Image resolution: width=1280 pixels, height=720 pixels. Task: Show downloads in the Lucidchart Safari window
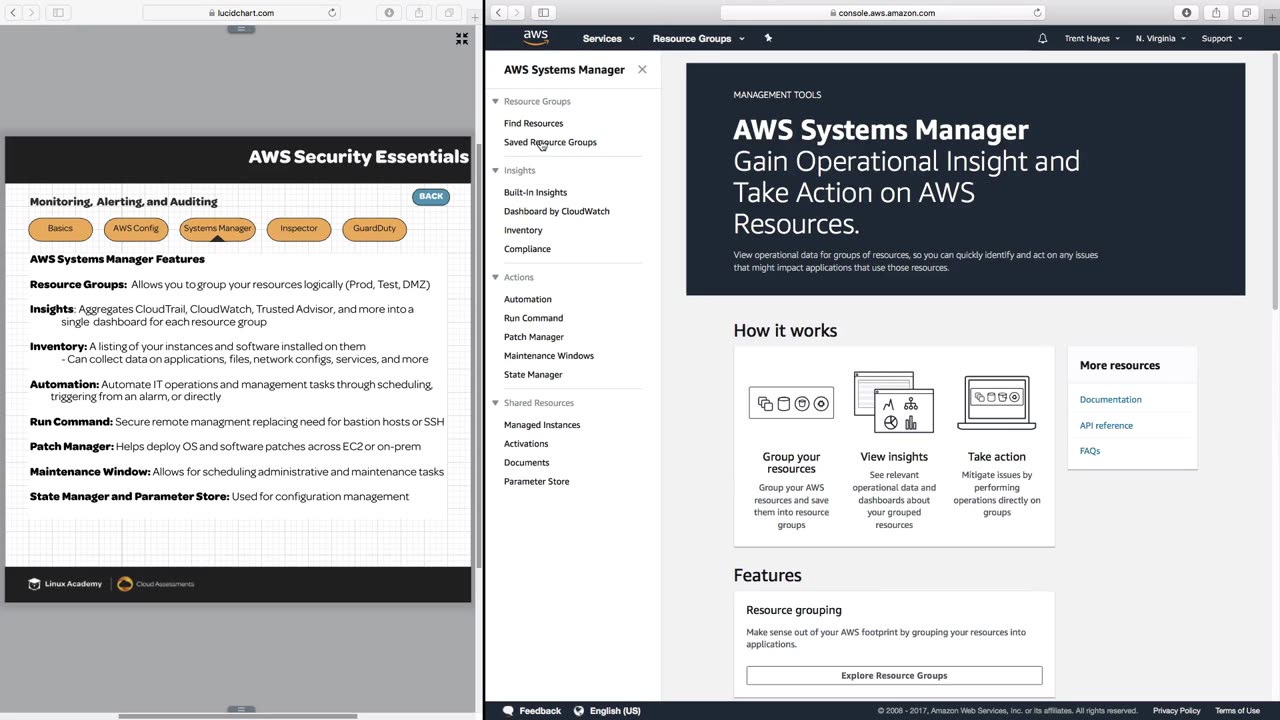pos(389,12)
